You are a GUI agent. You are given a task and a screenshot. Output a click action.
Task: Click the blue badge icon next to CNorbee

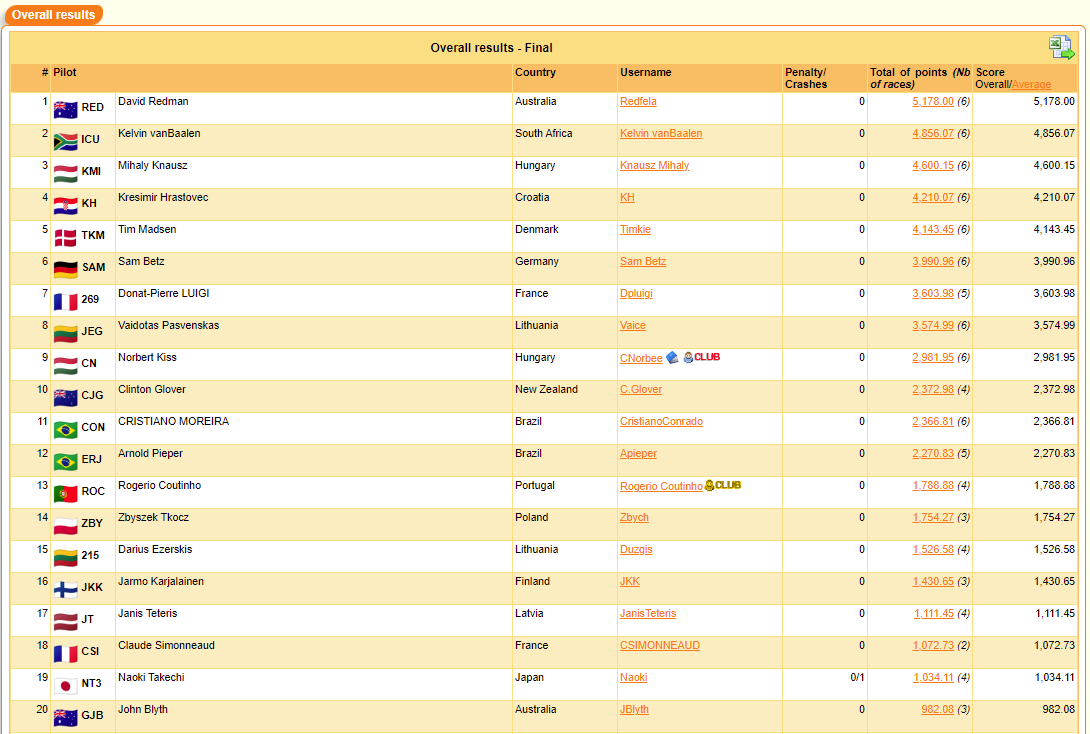pos(672,357)
